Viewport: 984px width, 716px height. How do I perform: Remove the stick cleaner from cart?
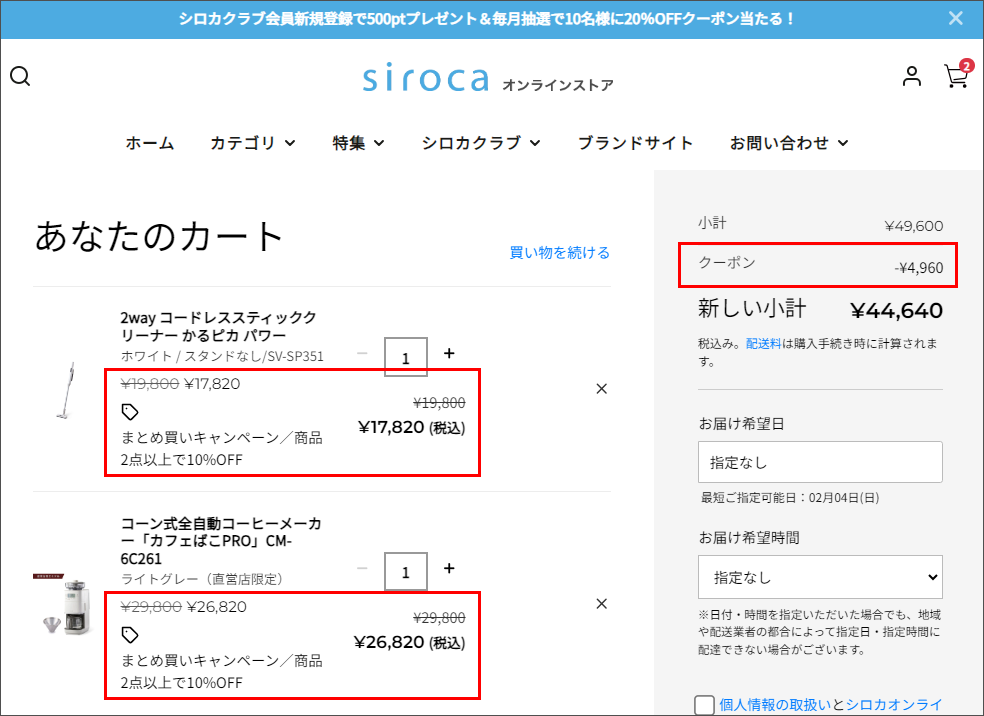pos(601,389)
